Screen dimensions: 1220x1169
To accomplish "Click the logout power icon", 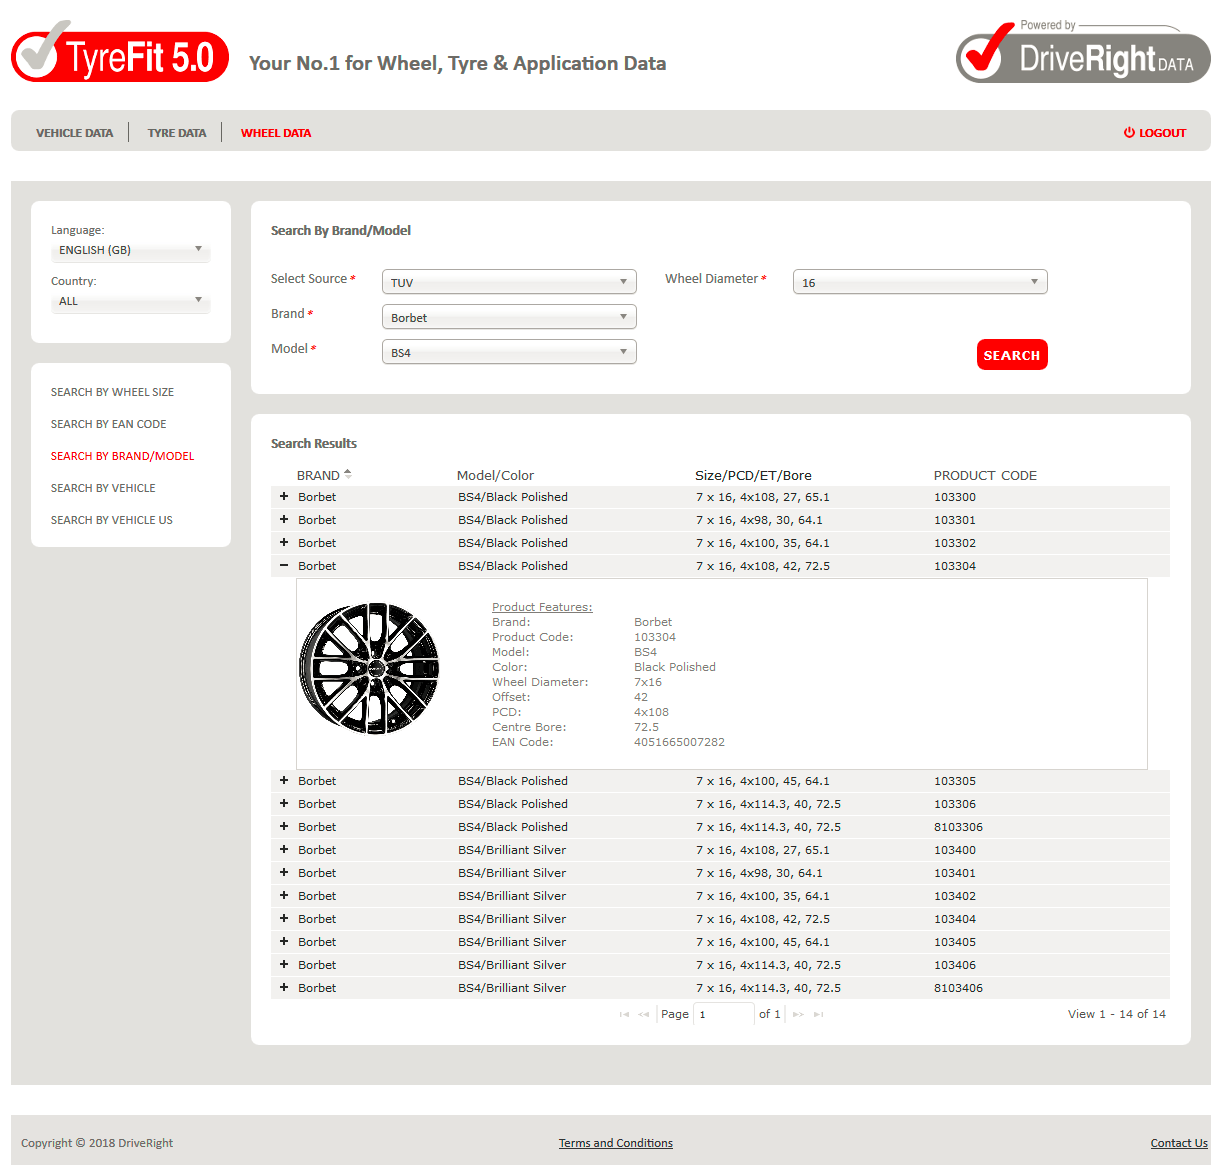I will tap(1128, 132).
